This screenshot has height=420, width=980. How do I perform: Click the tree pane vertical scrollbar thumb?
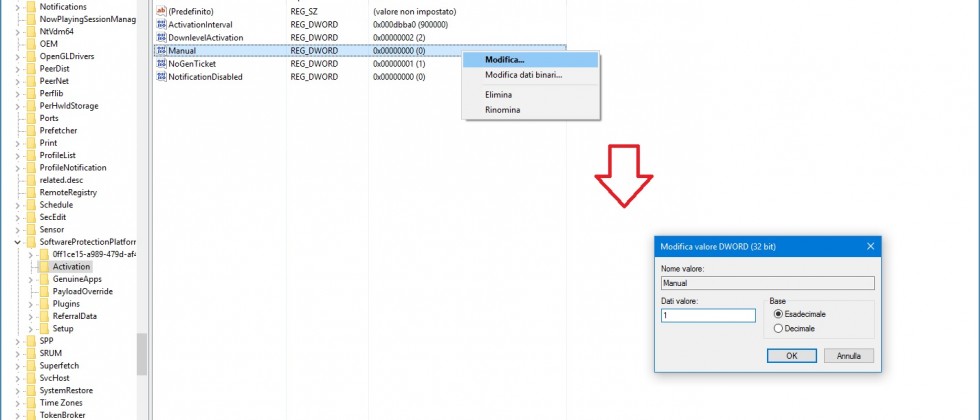coord(142,354)
